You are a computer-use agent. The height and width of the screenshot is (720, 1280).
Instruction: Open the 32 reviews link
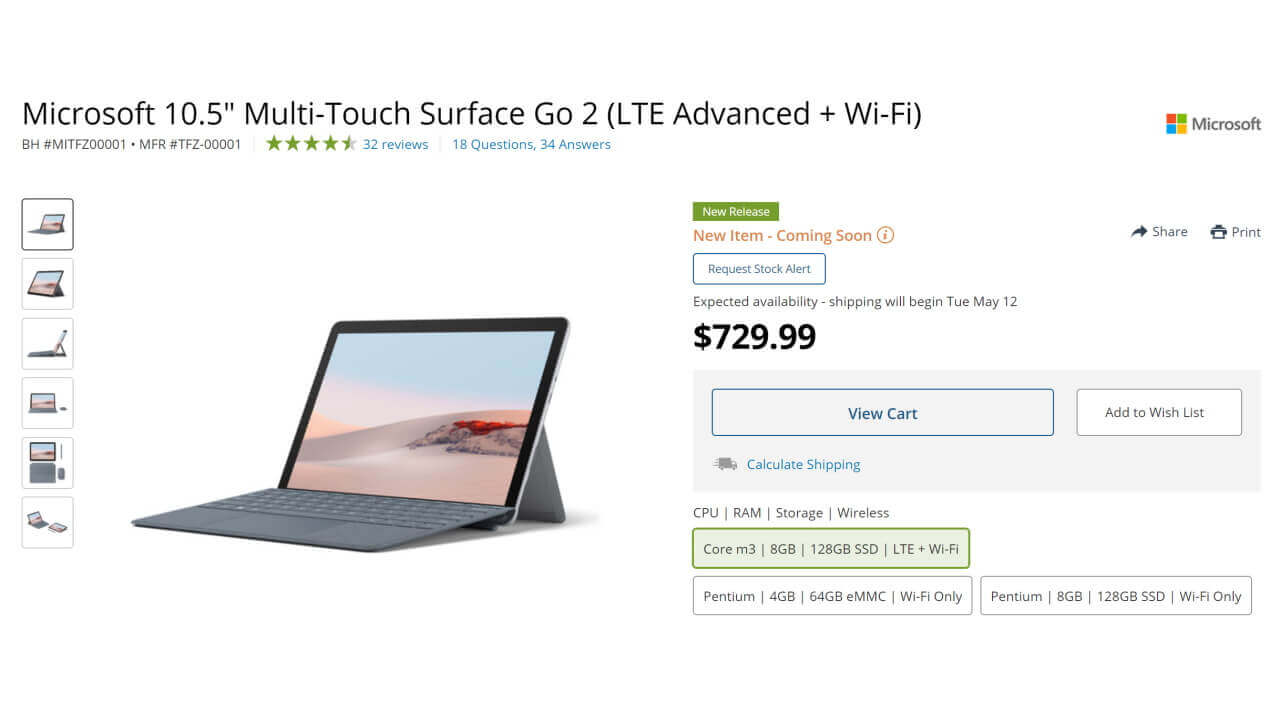pos(395,144)
